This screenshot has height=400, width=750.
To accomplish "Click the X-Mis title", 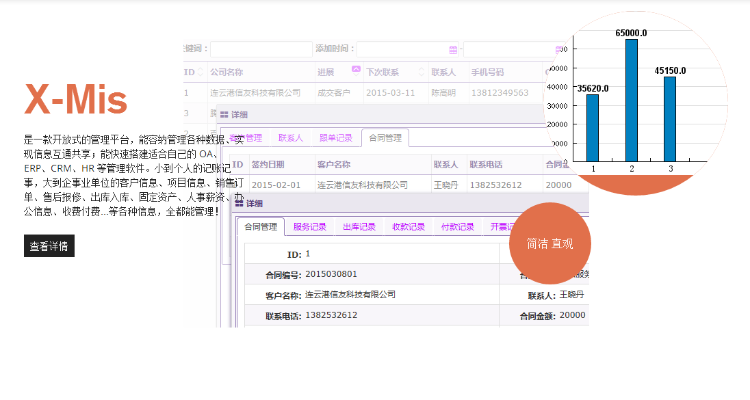I will (x=76, y=100).
